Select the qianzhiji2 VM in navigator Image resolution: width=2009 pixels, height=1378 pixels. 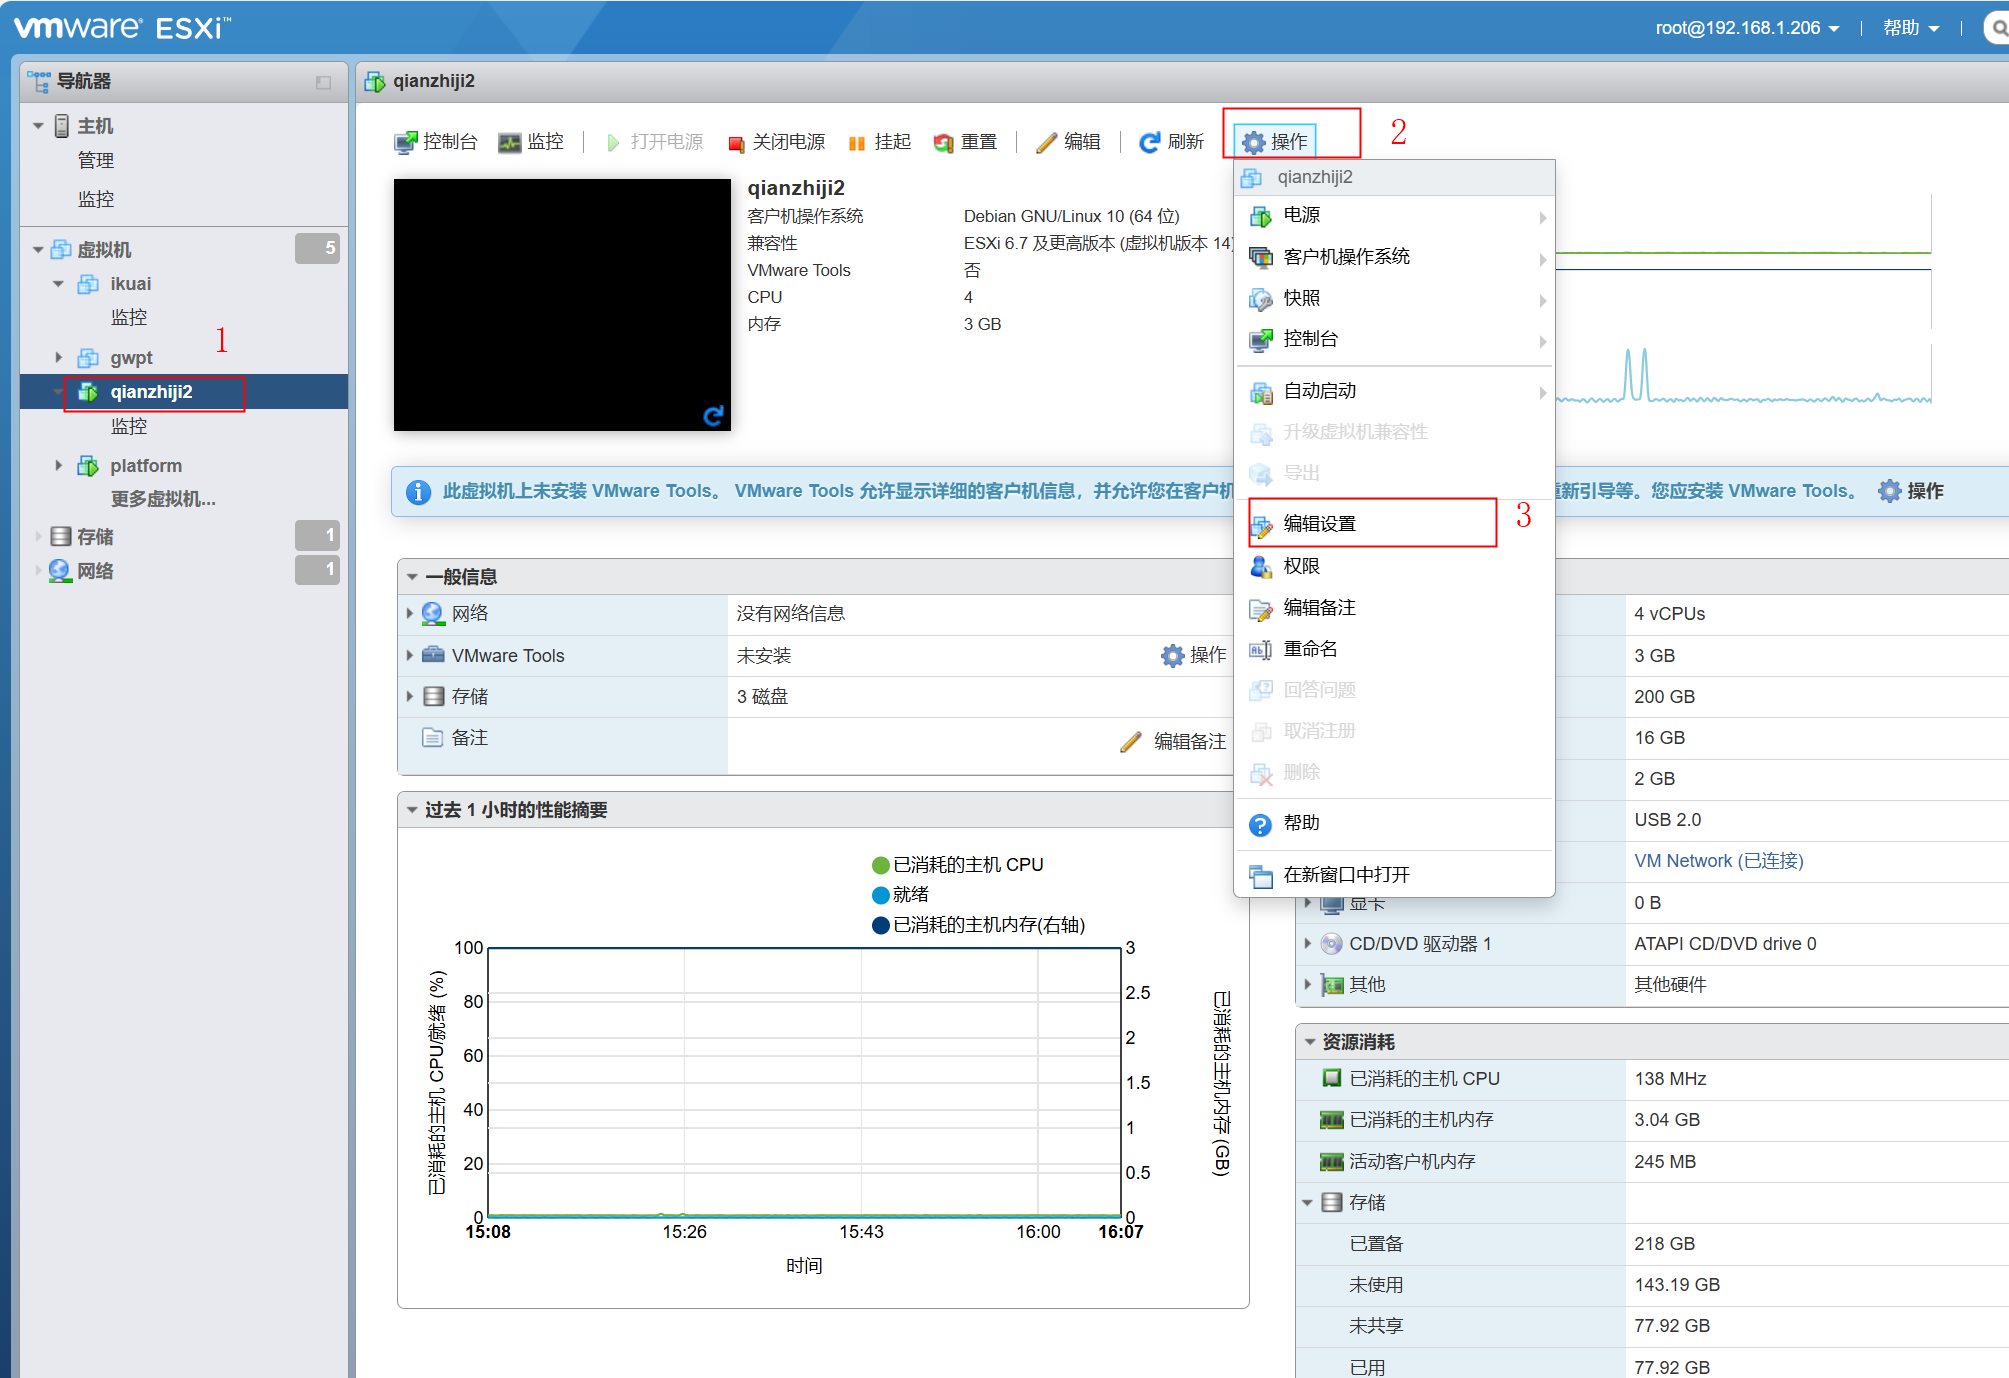pos(151,392)
